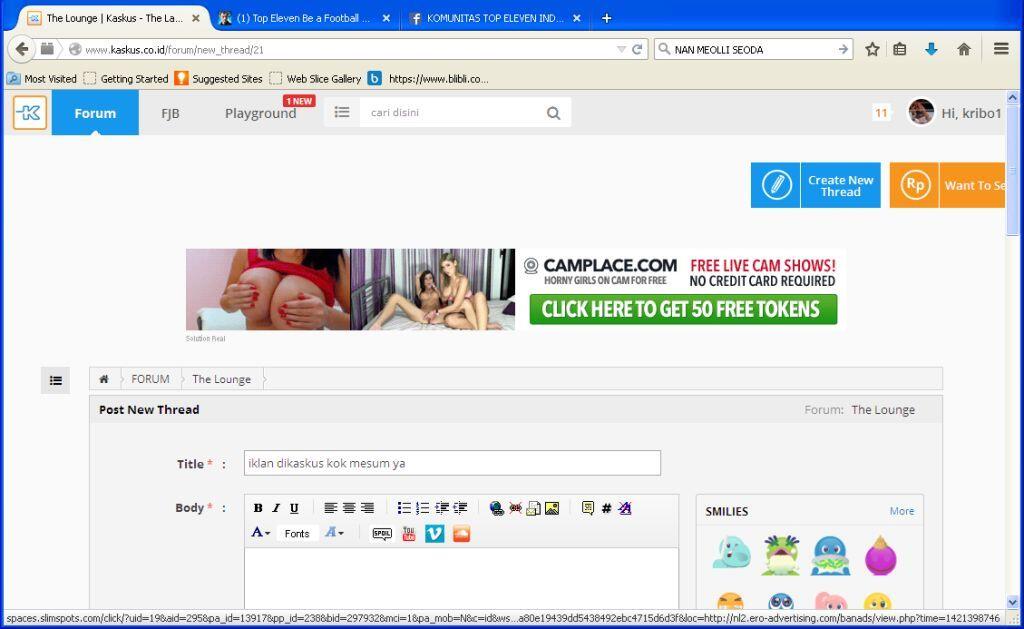Click the orange Want To Sell button
The image size is (1024, 629).
pos(947,185)
